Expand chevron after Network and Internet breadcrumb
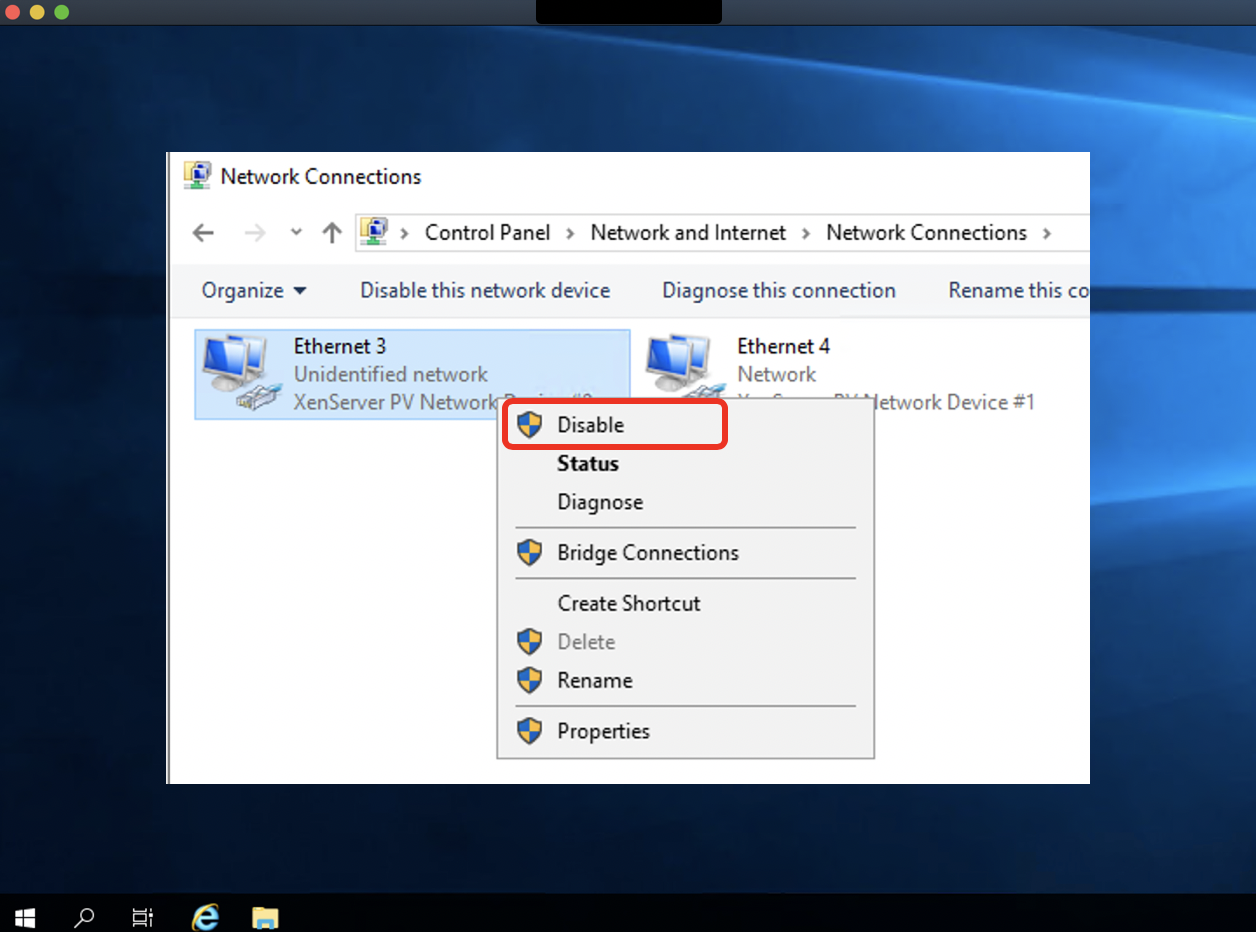This screenshot has width=1256, height=932. (806, 234)
